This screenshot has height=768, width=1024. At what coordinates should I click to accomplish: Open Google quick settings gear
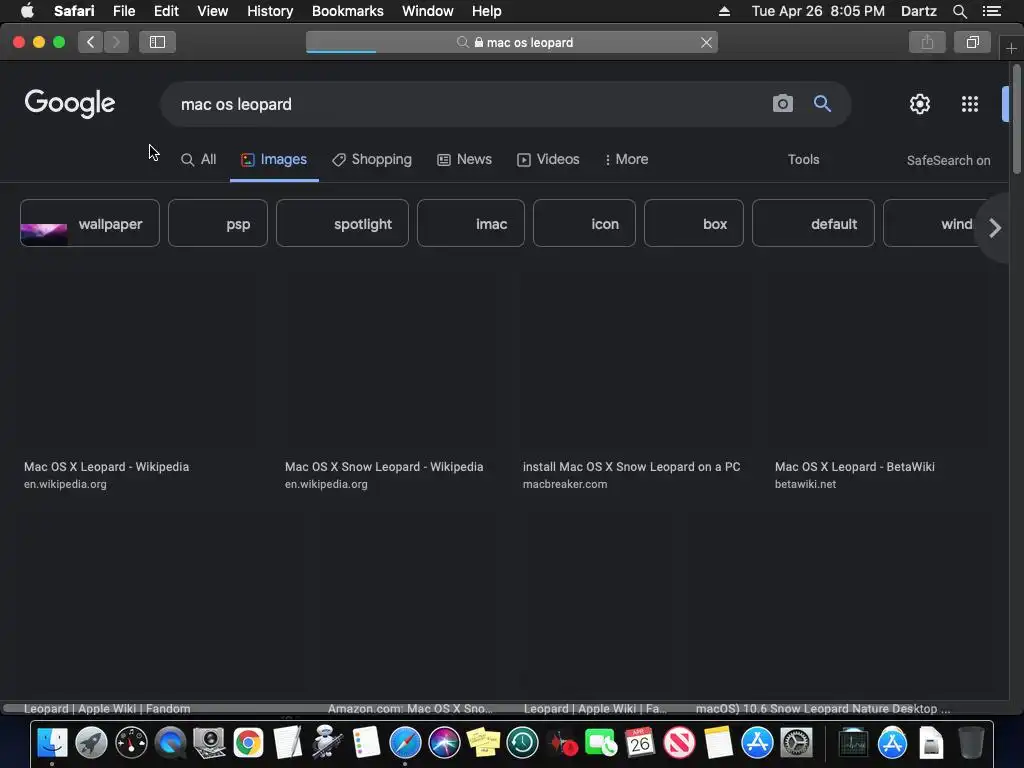(x=920, y=104)
